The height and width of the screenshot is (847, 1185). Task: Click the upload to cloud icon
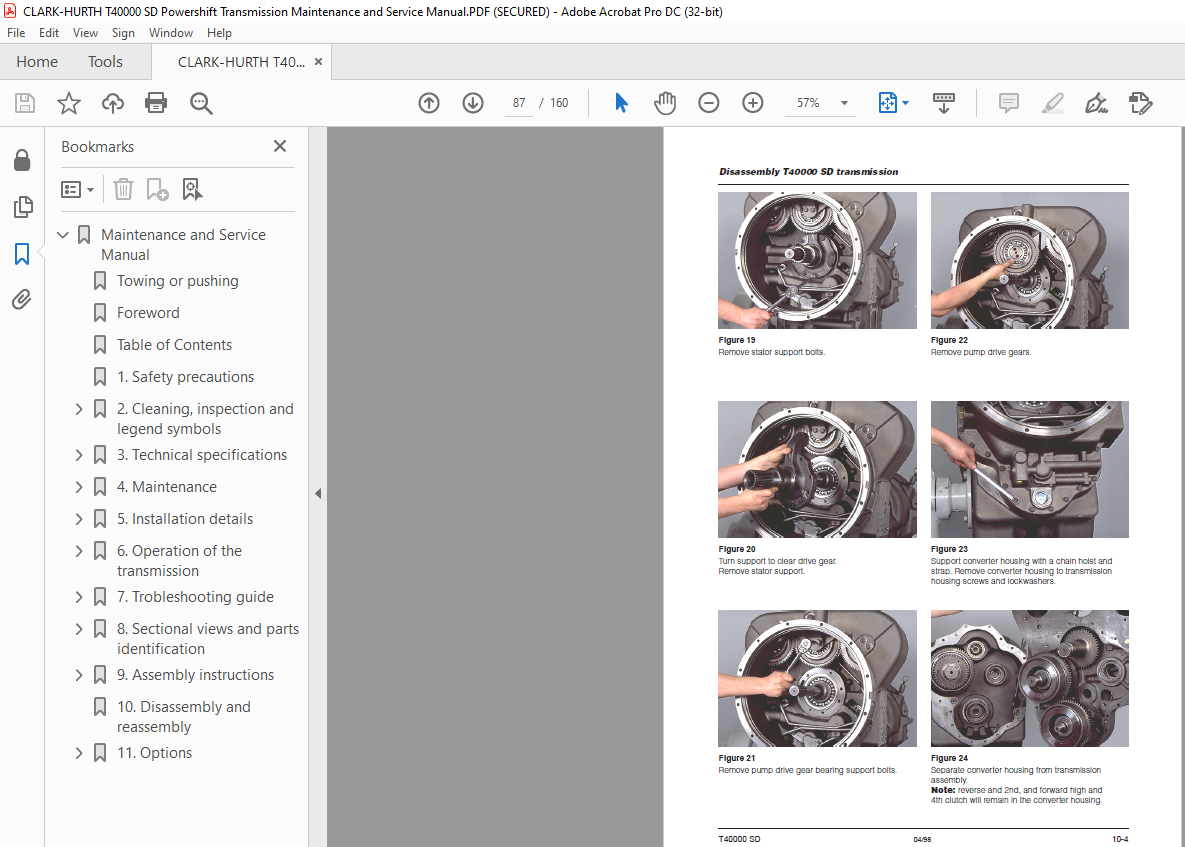[113, 103]
